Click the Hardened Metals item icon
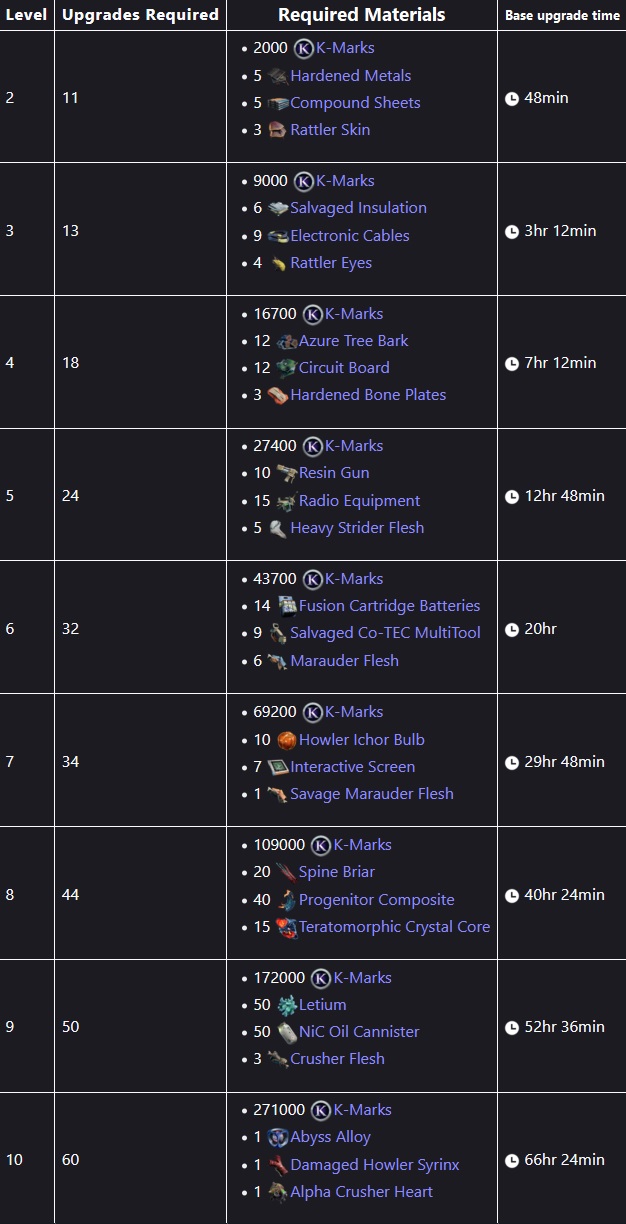The image size is (626, 1224). coord(277,76)
